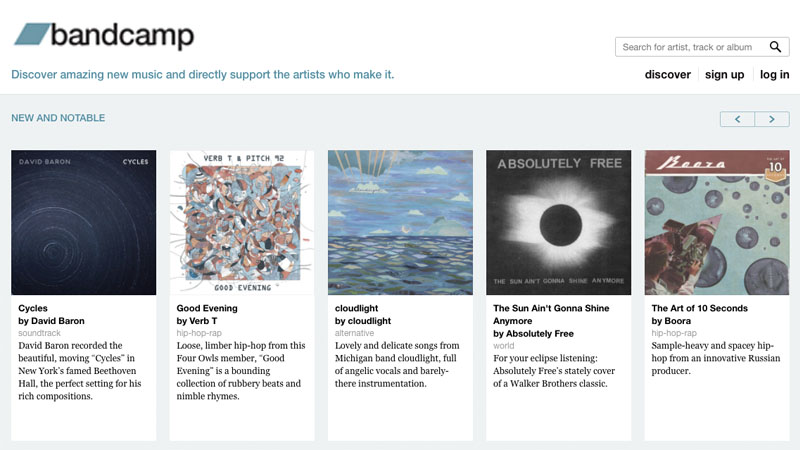Image resolution: width=800 pixels, height=450 pixels.
Task: Open the Good Evening album artwork
Action: tap(242, 222)
